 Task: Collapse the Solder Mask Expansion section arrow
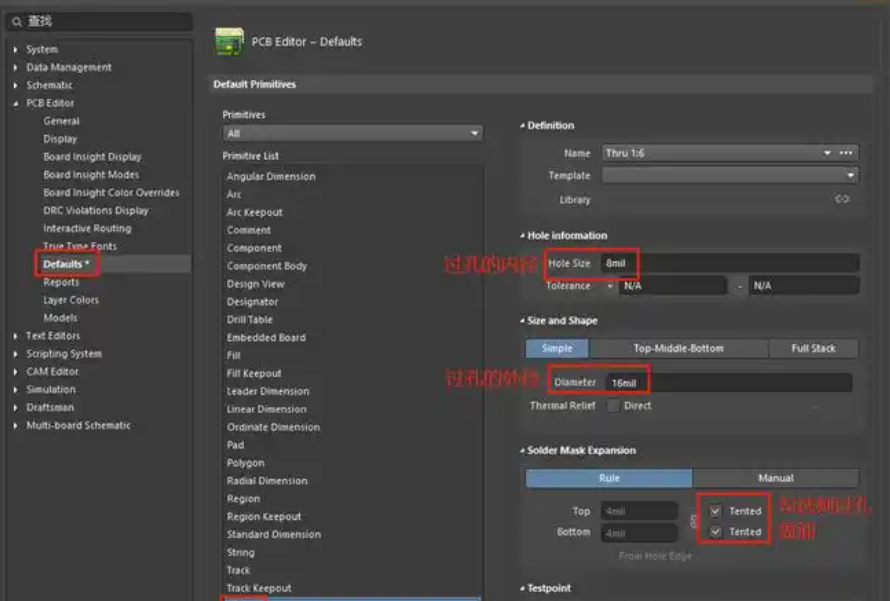(x=522, y=451)
